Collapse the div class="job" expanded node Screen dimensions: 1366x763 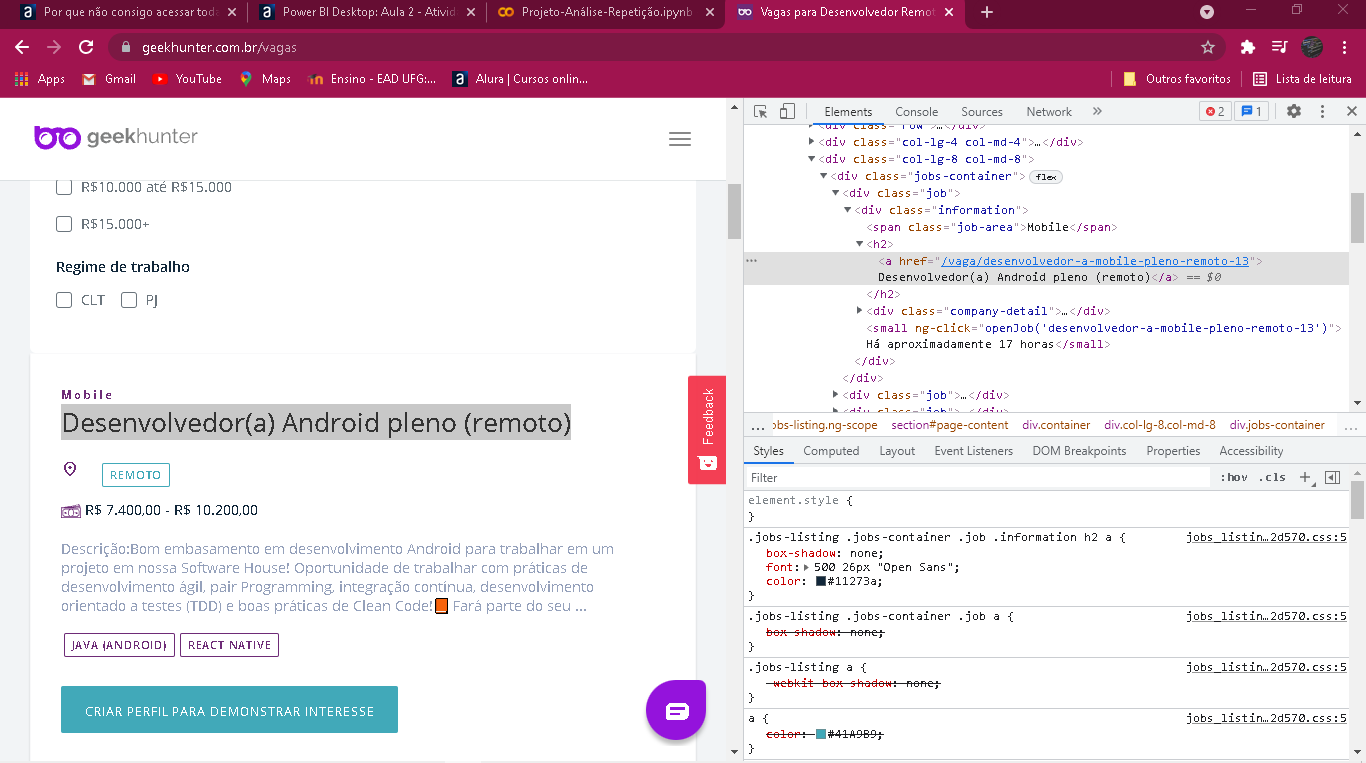(x=836, y=193)
